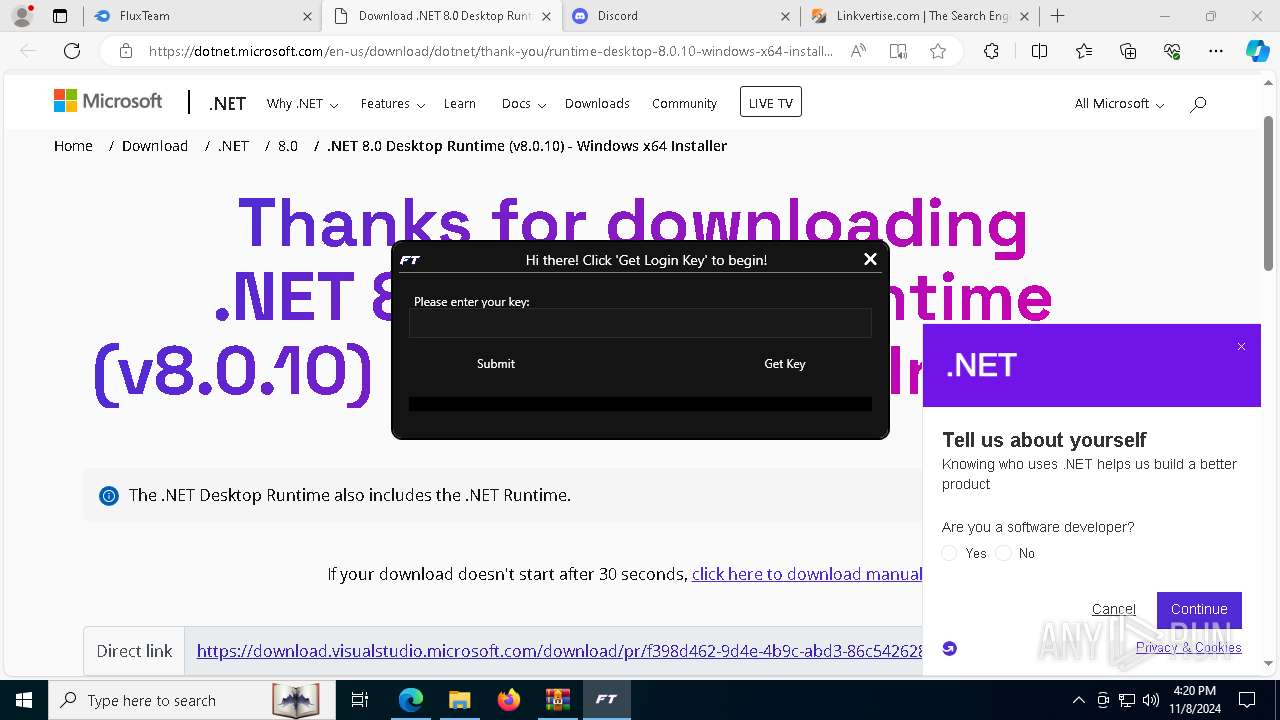Image resolution: width=1280 pixels, height=720 pixels.
Task: Open Task View on taskbar
Action: [360, 700]
